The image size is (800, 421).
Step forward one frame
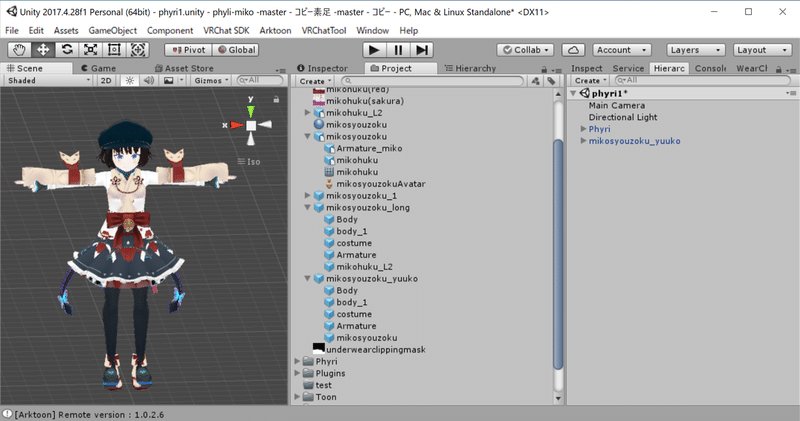(422, 49)
